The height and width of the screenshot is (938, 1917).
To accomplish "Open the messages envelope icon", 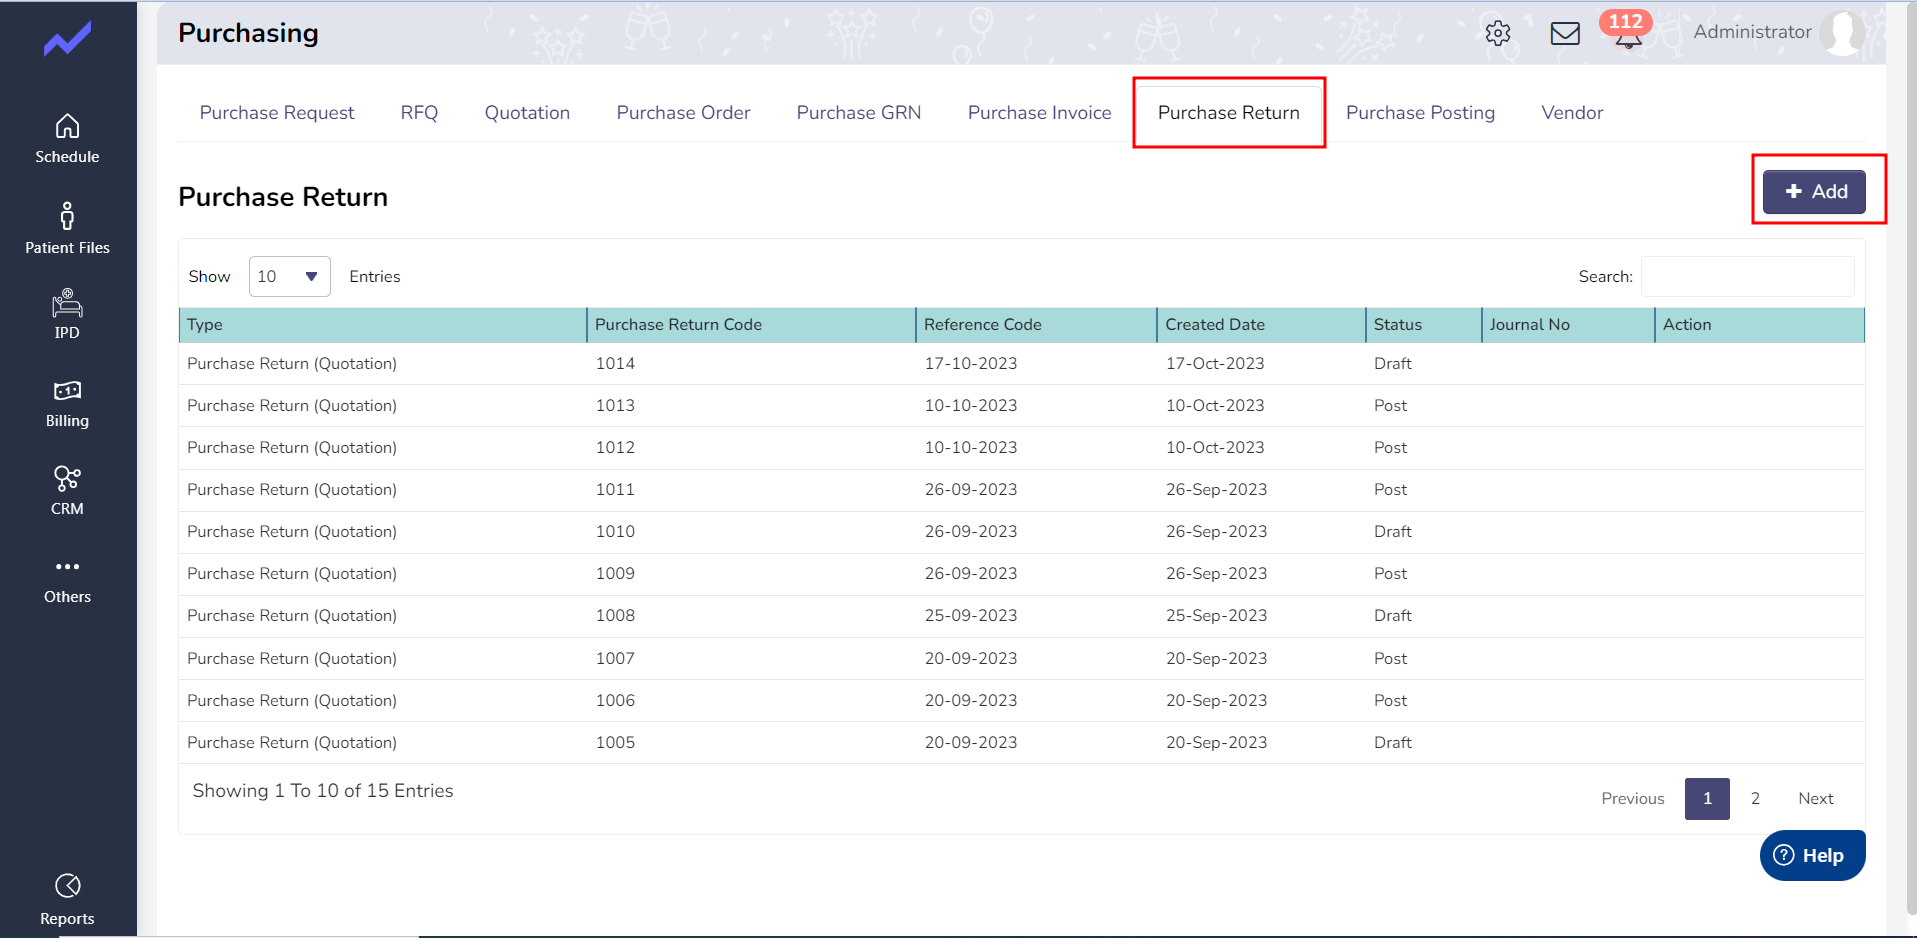I will tap(1565, 33).
